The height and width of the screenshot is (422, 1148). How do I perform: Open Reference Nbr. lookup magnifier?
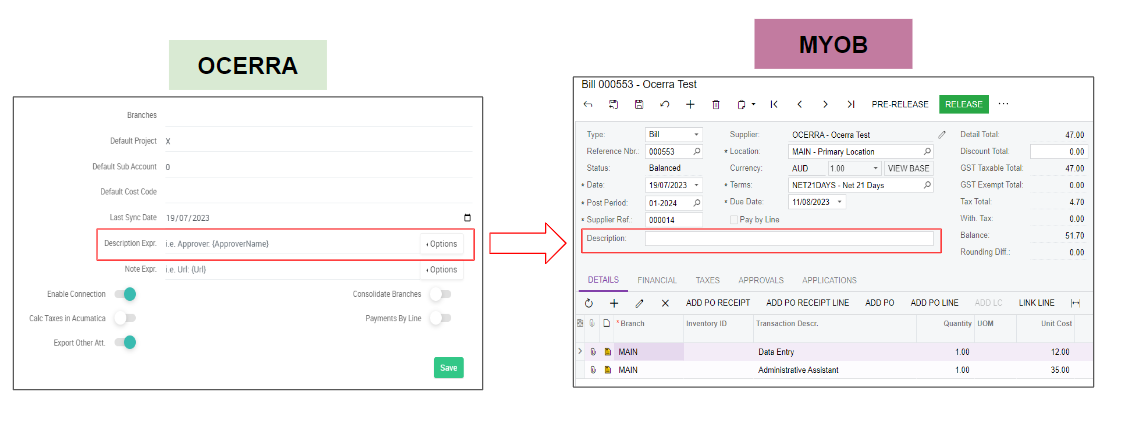(x=697, y=152)
